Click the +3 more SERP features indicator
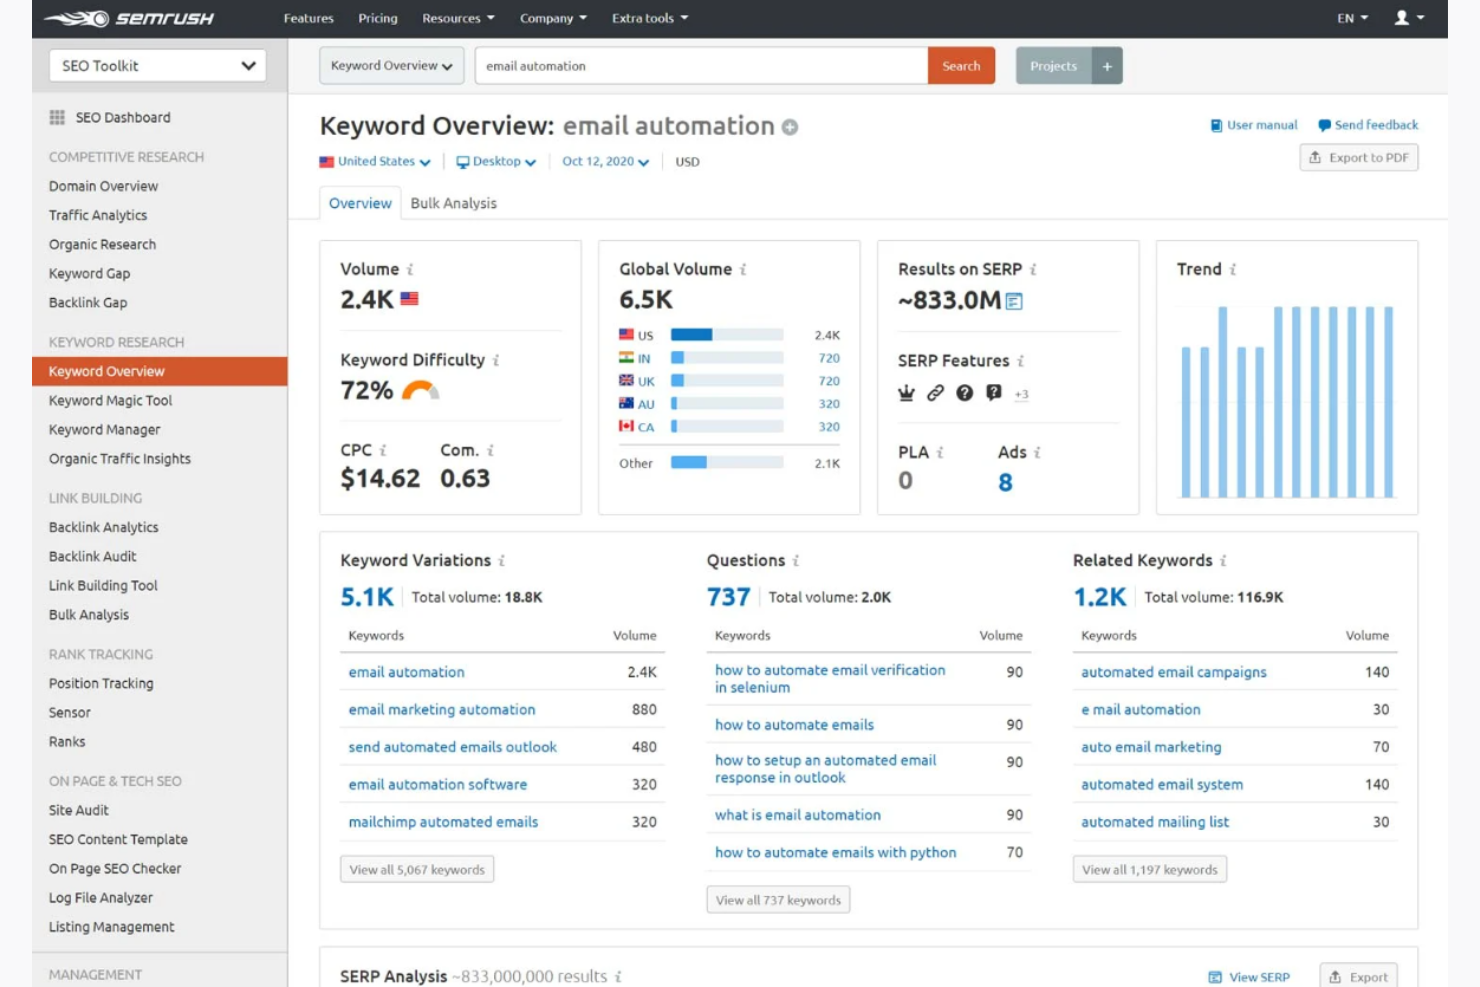1480x987 pixels. [x=1021, y=394]
